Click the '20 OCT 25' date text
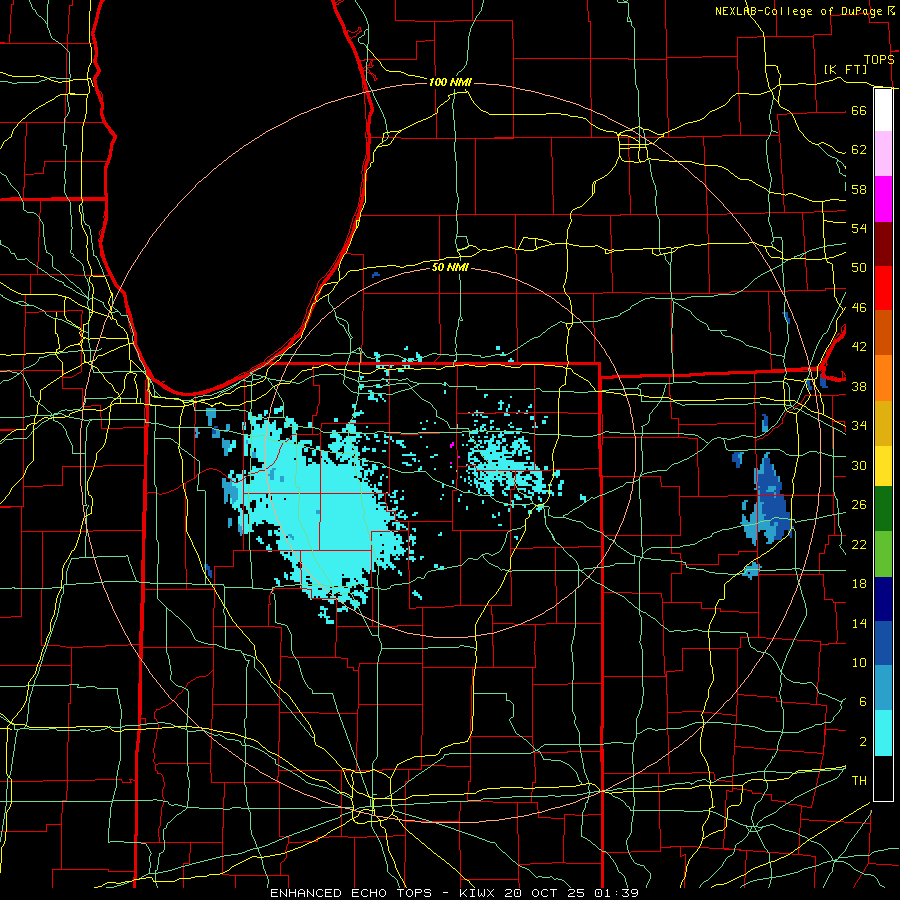This screenshot has height=900, width=900. click(545, 893)
